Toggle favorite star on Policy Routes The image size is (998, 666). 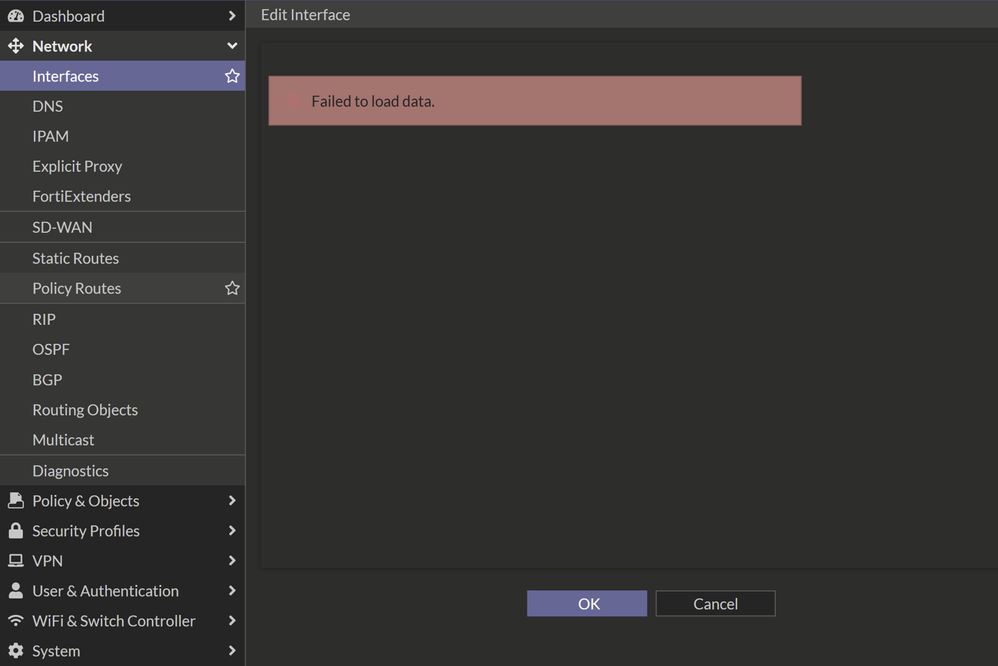pos(232,288)
